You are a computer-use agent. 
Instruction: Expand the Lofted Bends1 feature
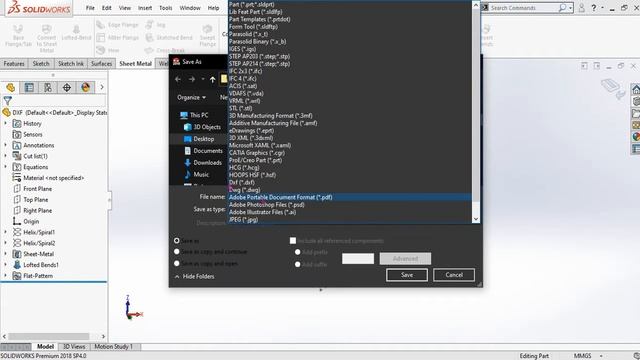6,264
